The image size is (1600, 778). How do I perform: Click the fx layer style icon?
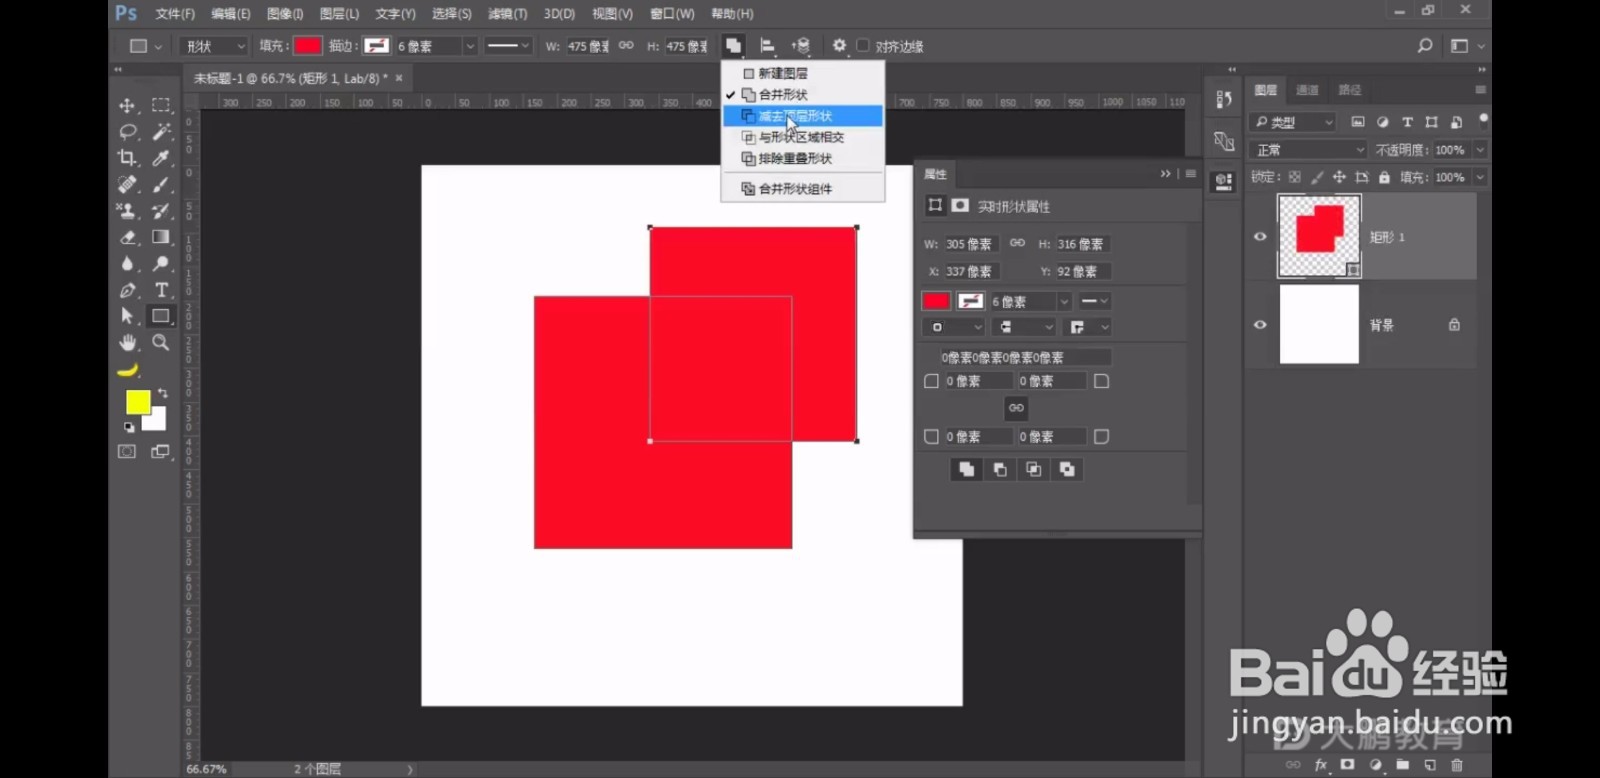pos(1320,765)
